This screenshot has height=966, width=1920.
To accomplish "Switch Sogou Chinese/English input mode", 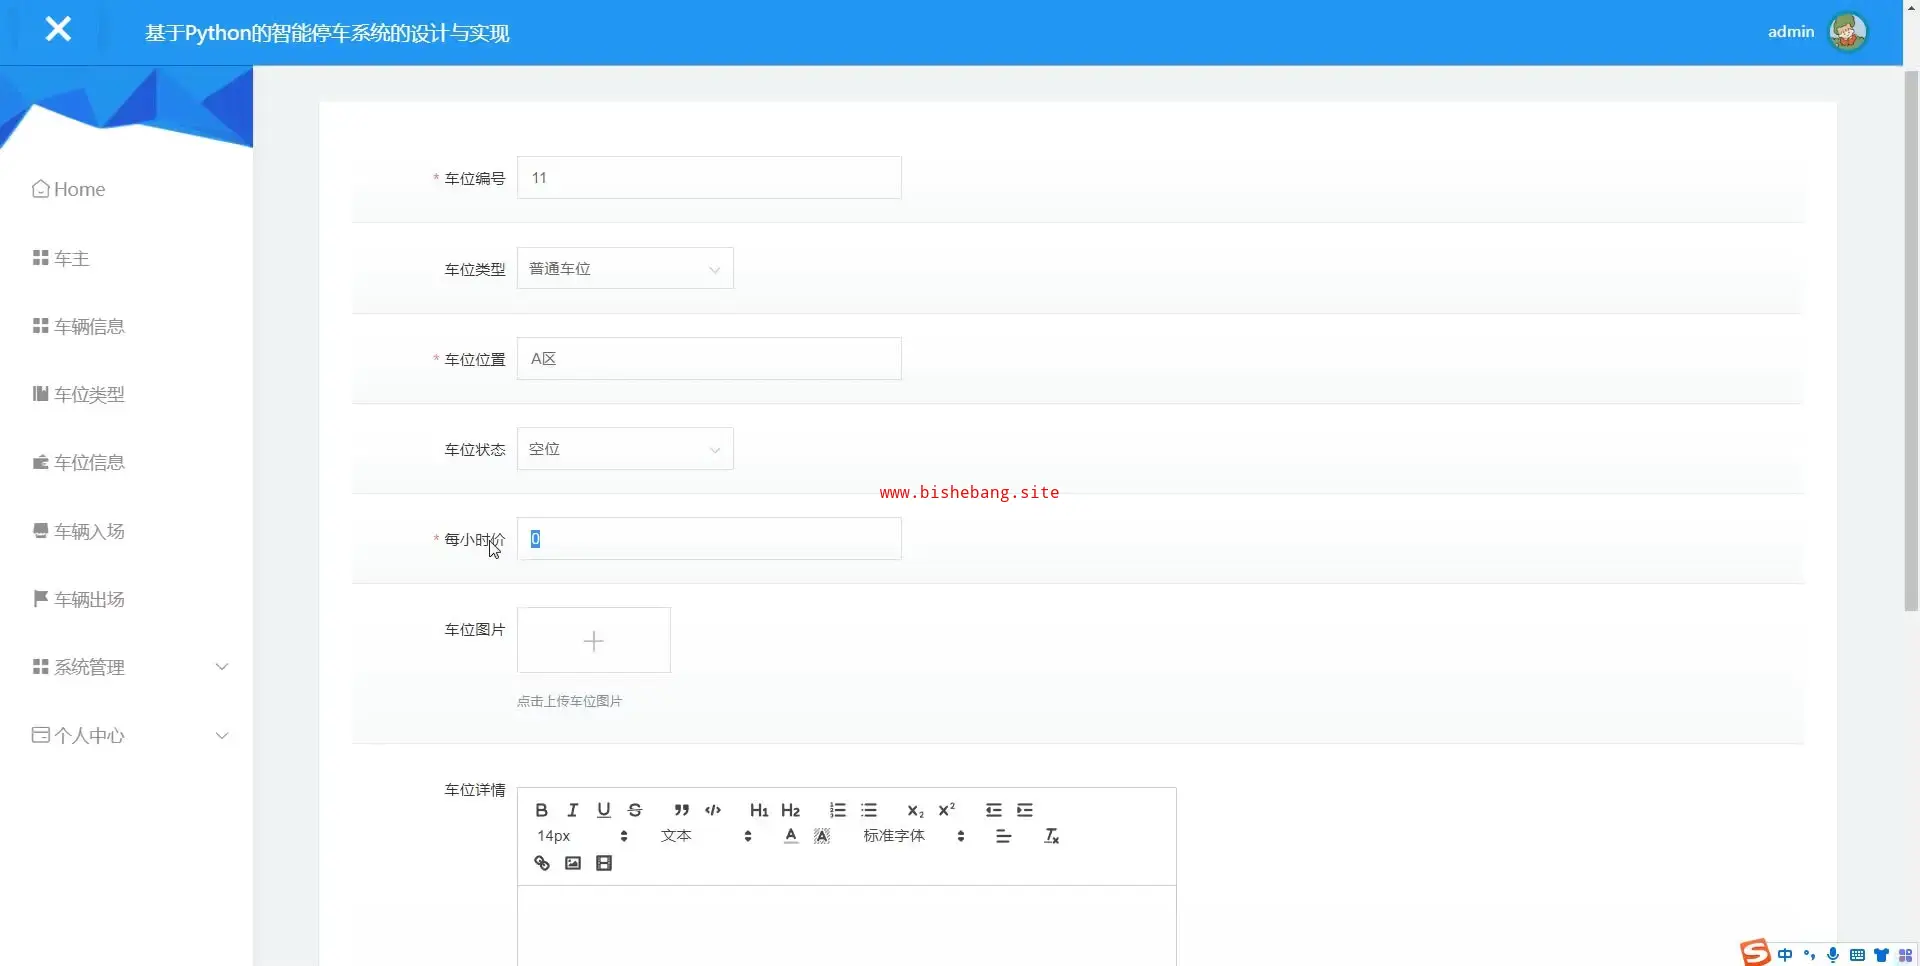I will click(x=1785, y=955).
